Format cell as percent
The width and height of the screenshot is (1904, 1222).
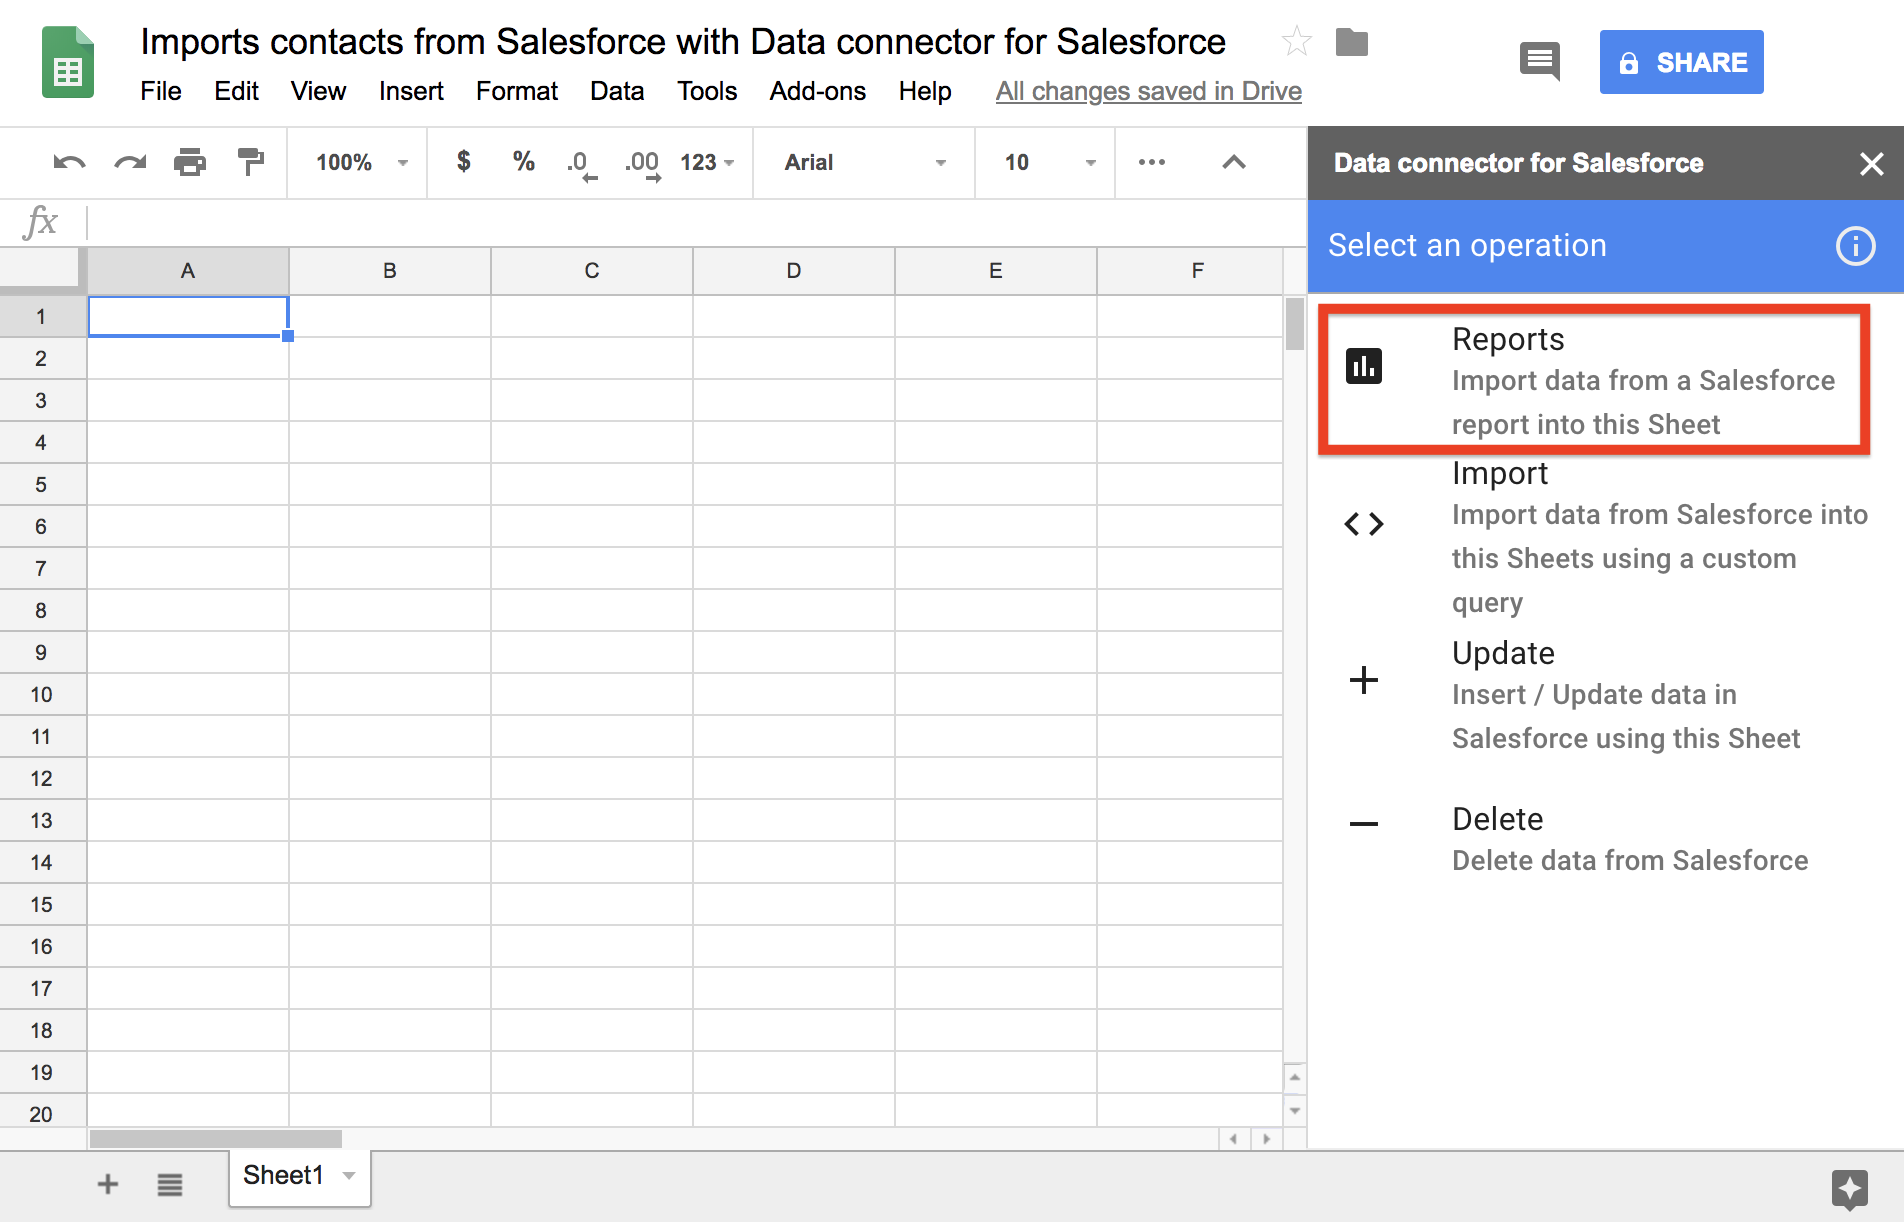pyautogui.click(x=523, y=161)
